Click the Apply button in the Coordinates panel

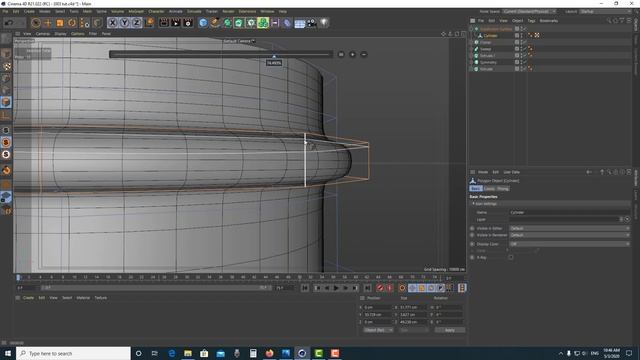point(449,330)
